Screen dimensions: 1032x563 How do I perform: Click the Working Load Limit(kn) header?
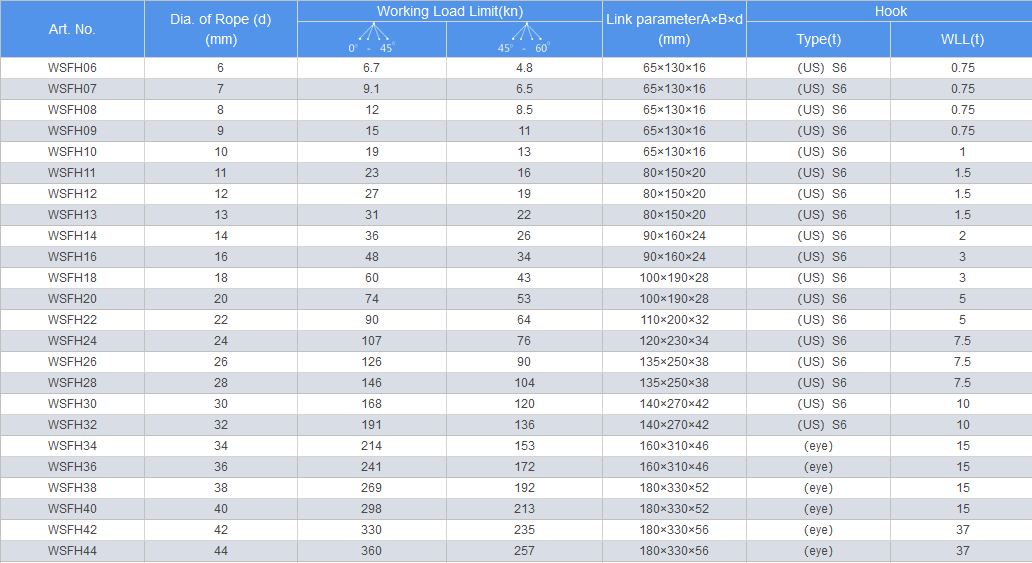(x=449, y=11)
